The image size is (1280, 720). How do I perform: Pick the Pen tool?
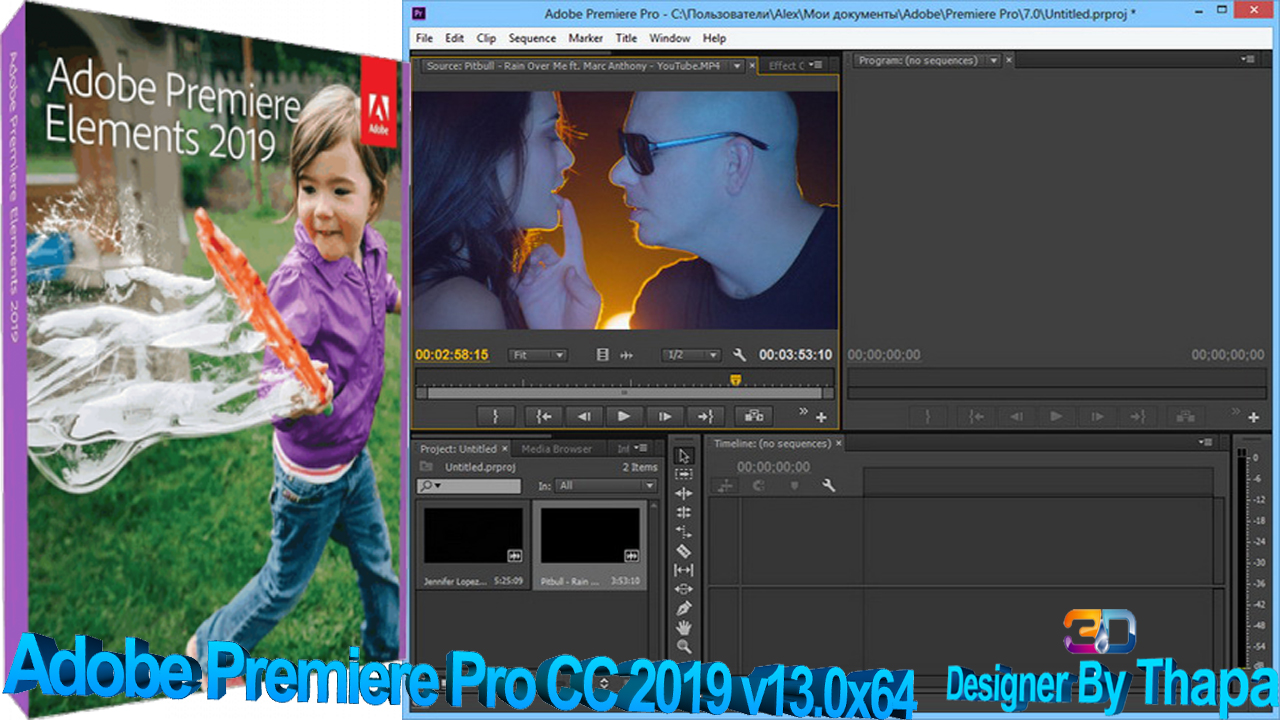[684, 608]
